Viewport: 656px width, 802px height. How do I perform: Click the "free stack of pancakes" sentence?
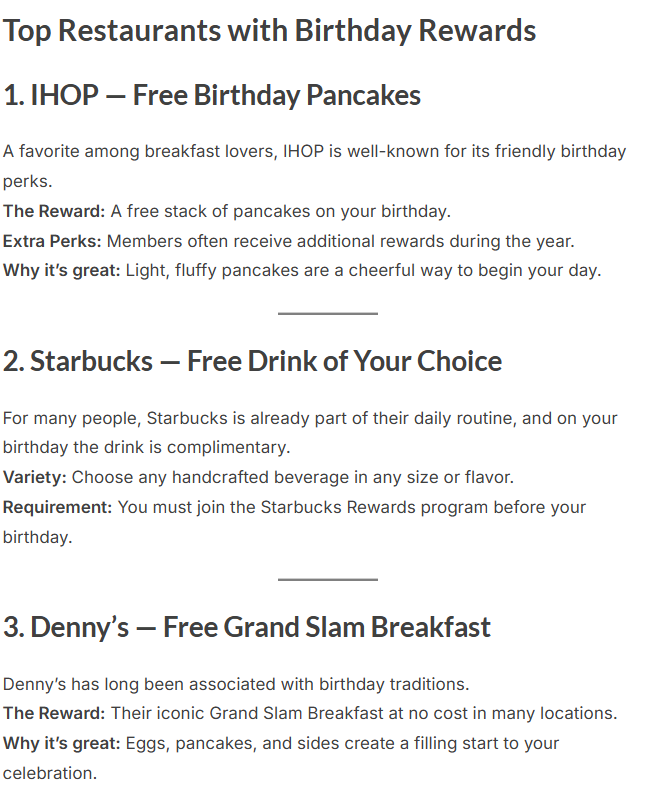pos(281,211)
